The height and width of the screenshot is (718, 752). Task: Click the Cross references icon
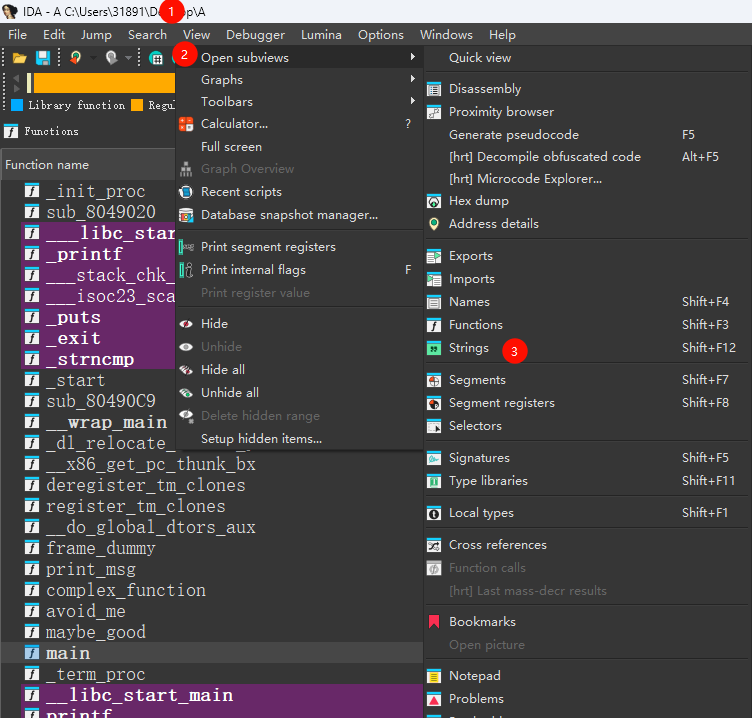[x=434, y=545]
